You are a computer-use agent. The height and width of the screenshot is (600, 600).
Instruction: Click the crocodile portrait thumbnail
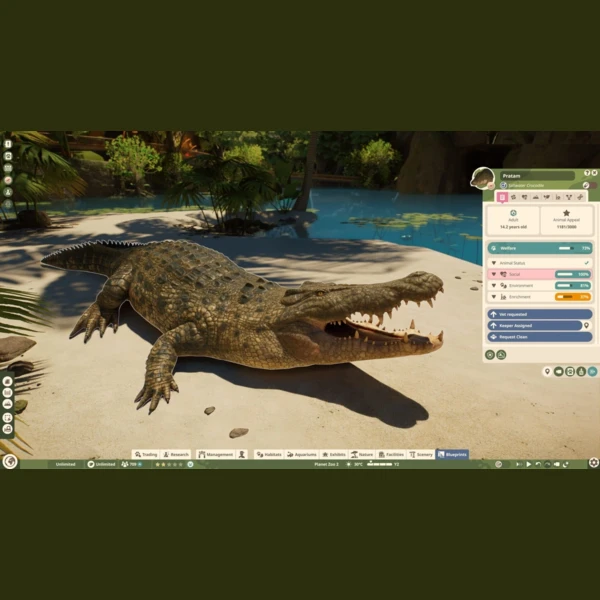[482, 178]
